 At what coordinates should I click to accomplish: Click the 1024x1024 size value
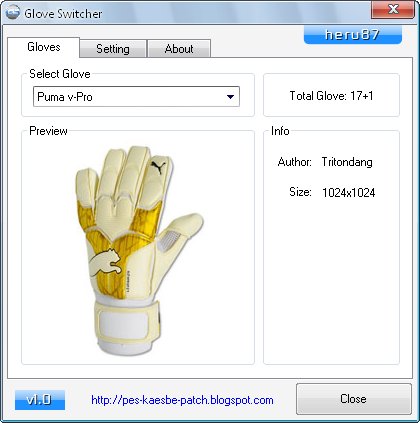tap(349, 193)
